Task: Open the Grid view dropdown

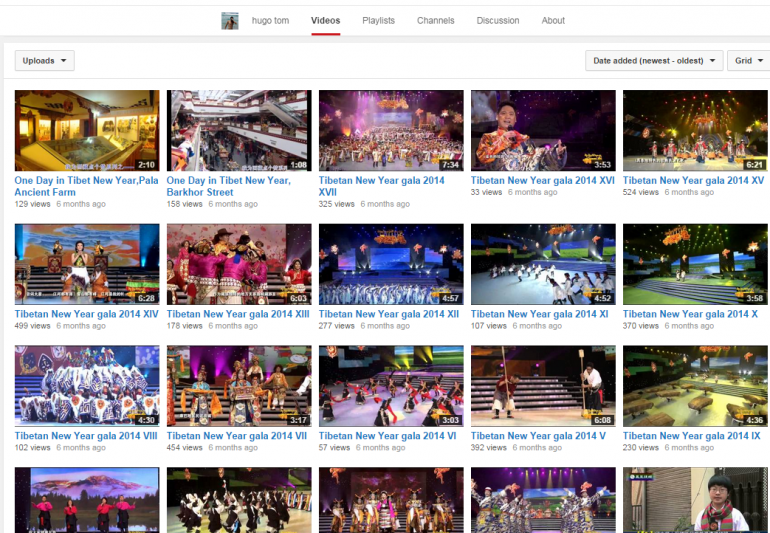Action: [749, 60]
